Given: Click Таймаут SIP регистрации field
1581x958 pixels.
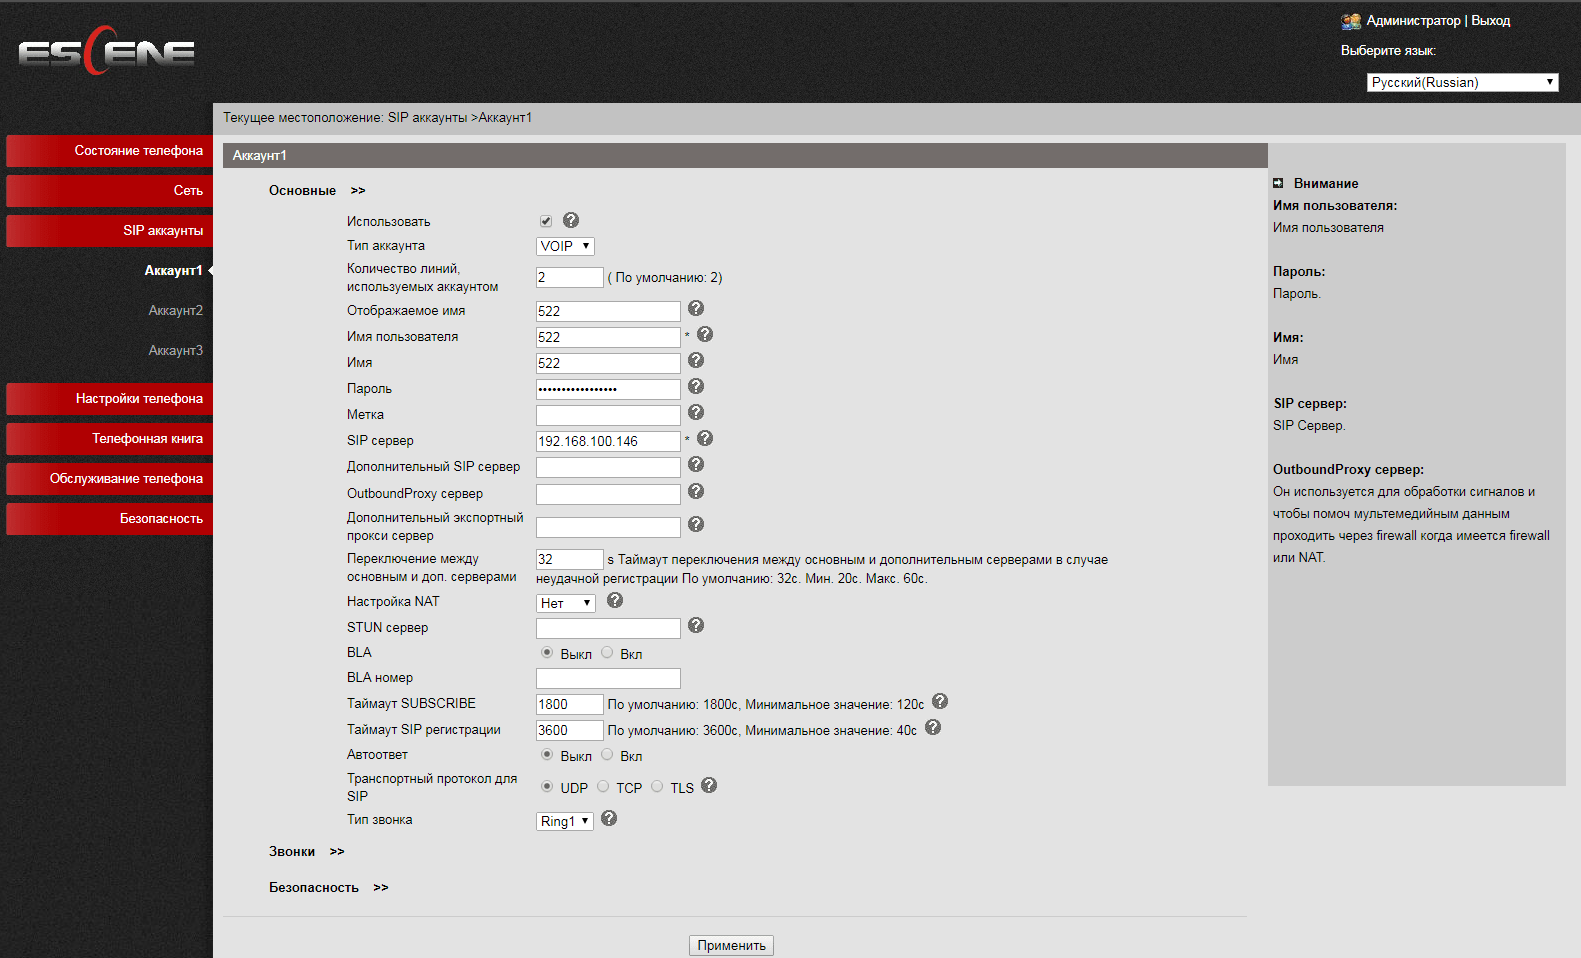Looking at the screenshot, I should point(570,730).
